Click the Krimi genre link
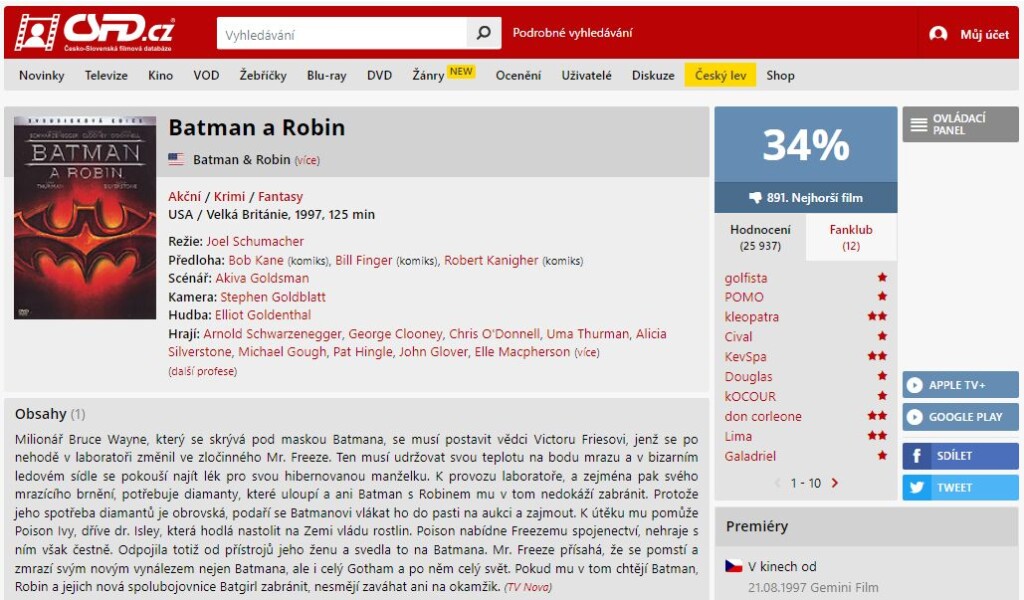1024x600 pixels. [229, 197]
